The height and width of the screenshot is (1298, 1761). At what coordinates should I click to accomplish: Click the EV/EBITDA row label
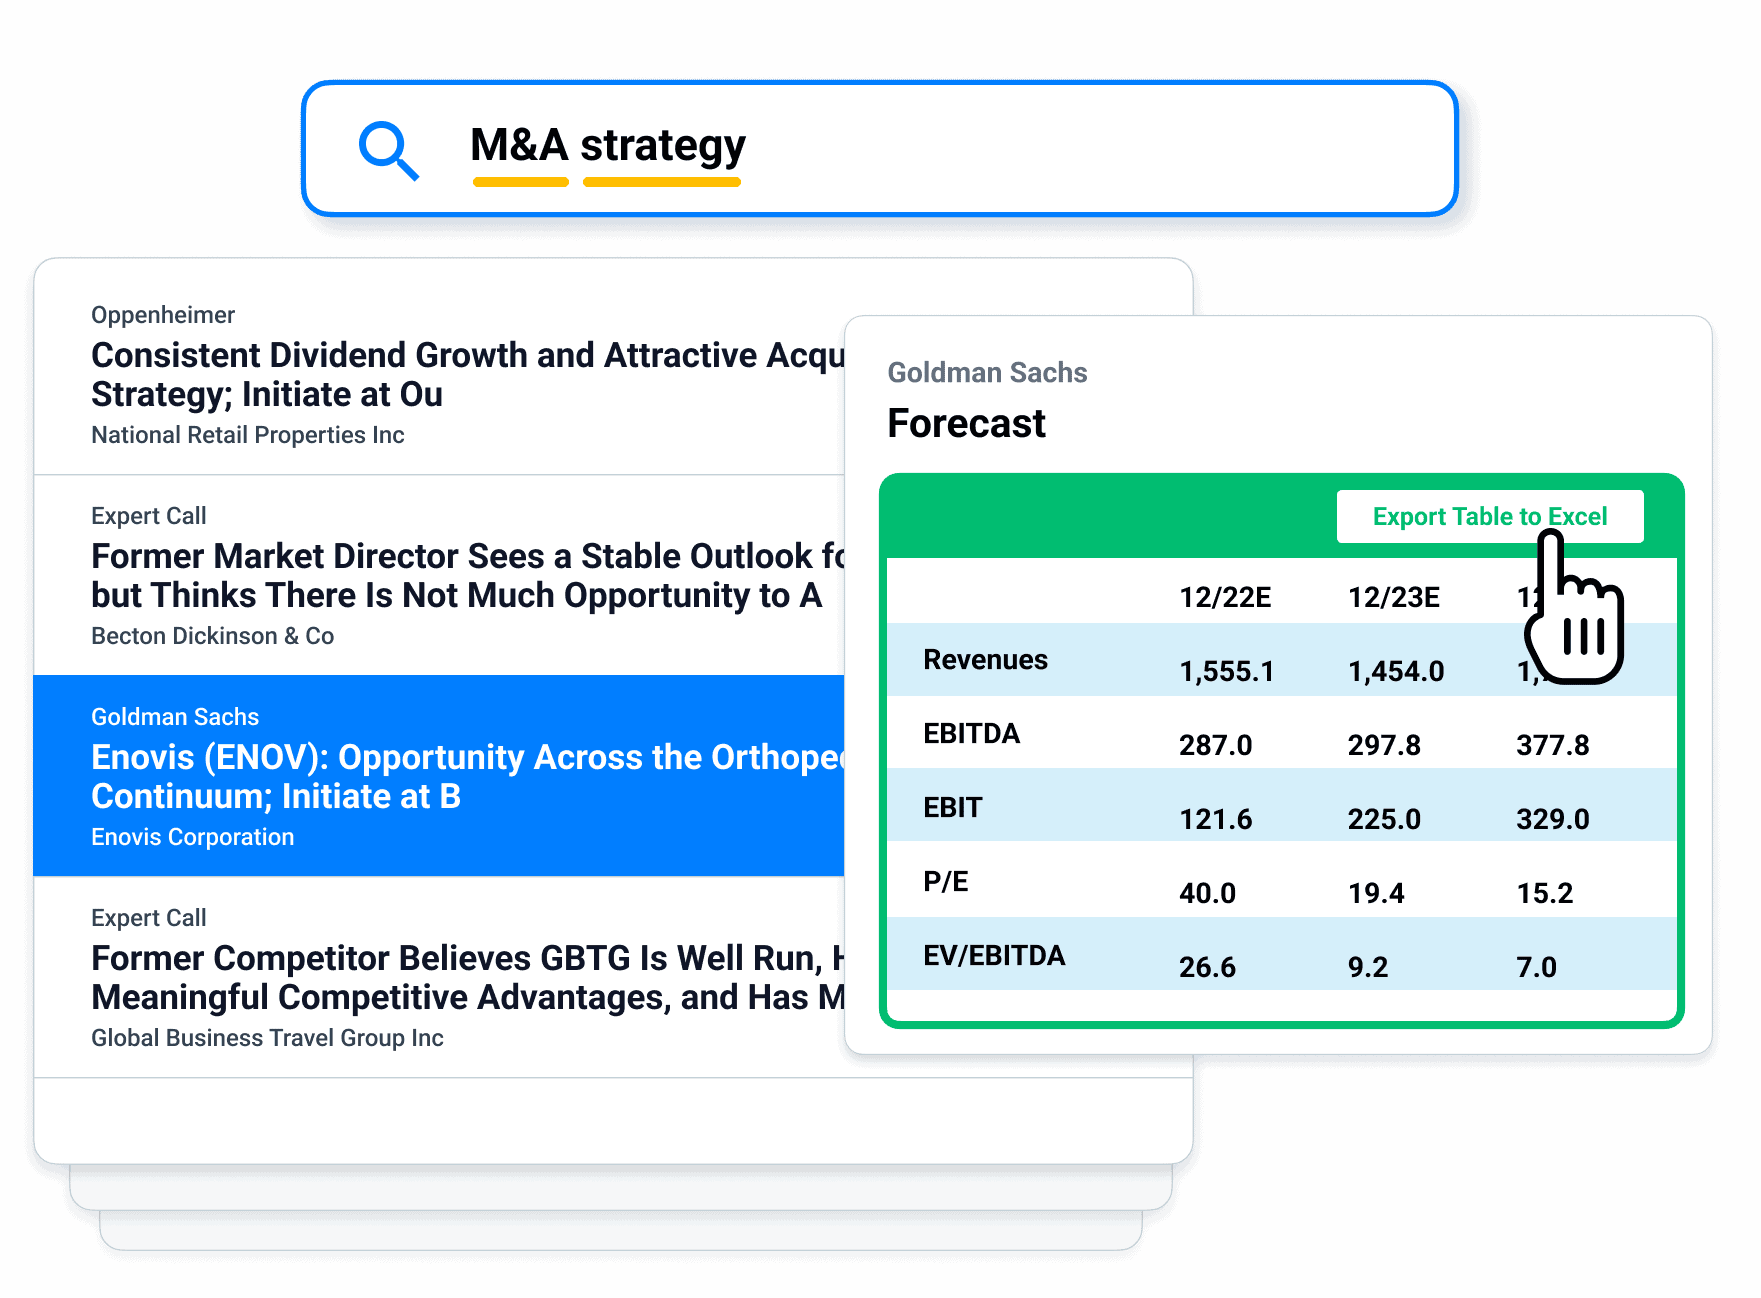994,956
